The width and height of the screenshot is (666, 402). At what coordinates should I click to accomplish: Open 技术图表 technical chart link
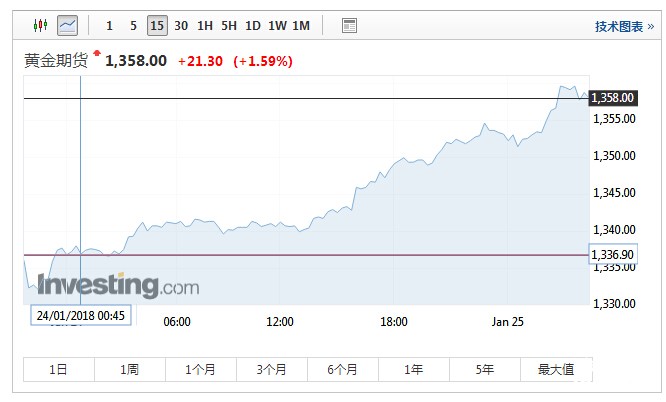[x=620, y=26]
